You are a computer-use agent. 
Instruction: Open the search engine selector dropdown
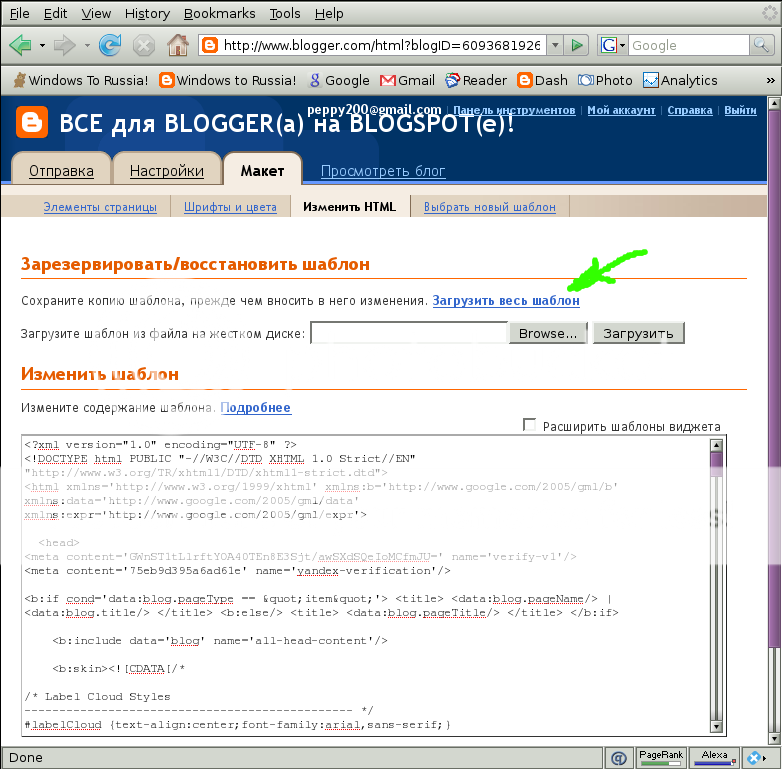(x=622, y=45)
